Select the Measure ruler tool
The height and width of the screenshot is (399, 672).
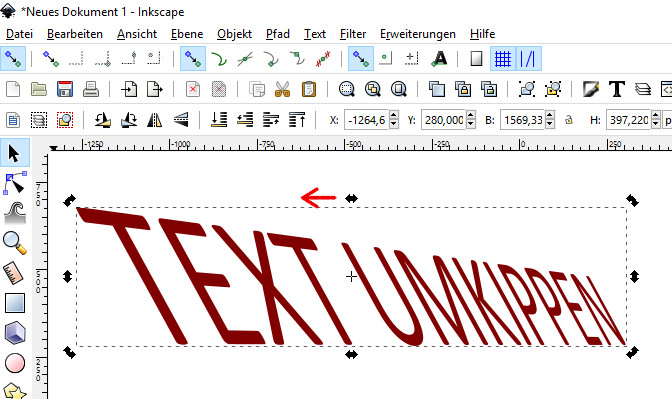click(x=15, y=273)
